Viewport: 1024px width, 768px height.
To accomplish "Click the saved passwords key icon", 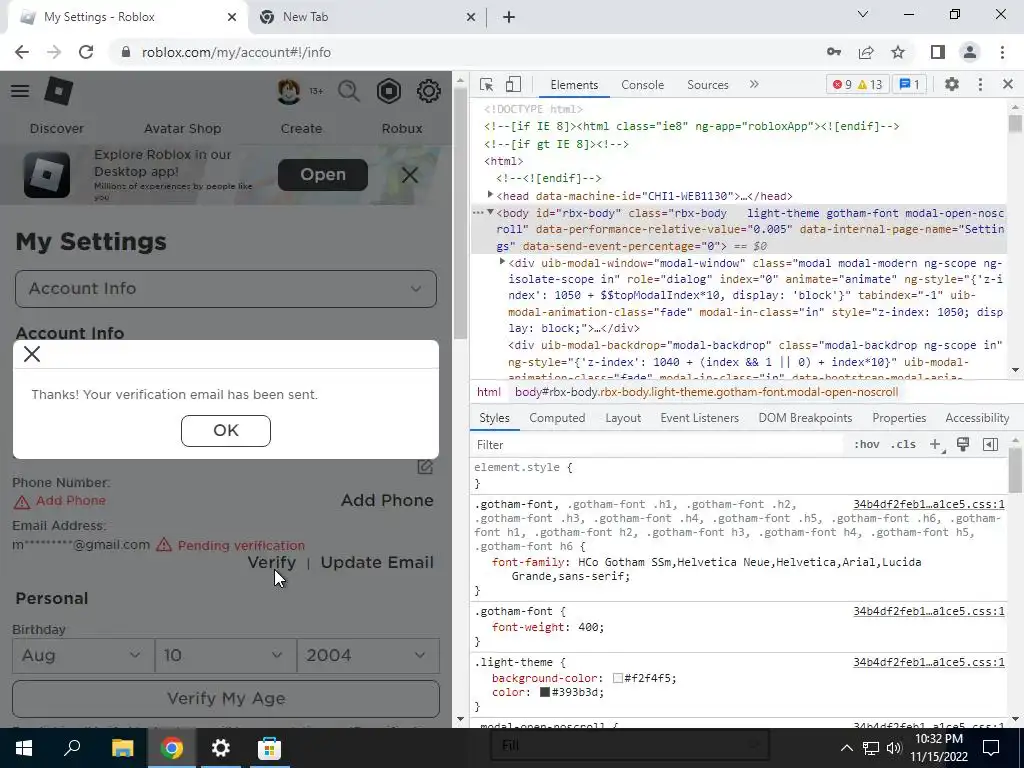I will (834, 52).
